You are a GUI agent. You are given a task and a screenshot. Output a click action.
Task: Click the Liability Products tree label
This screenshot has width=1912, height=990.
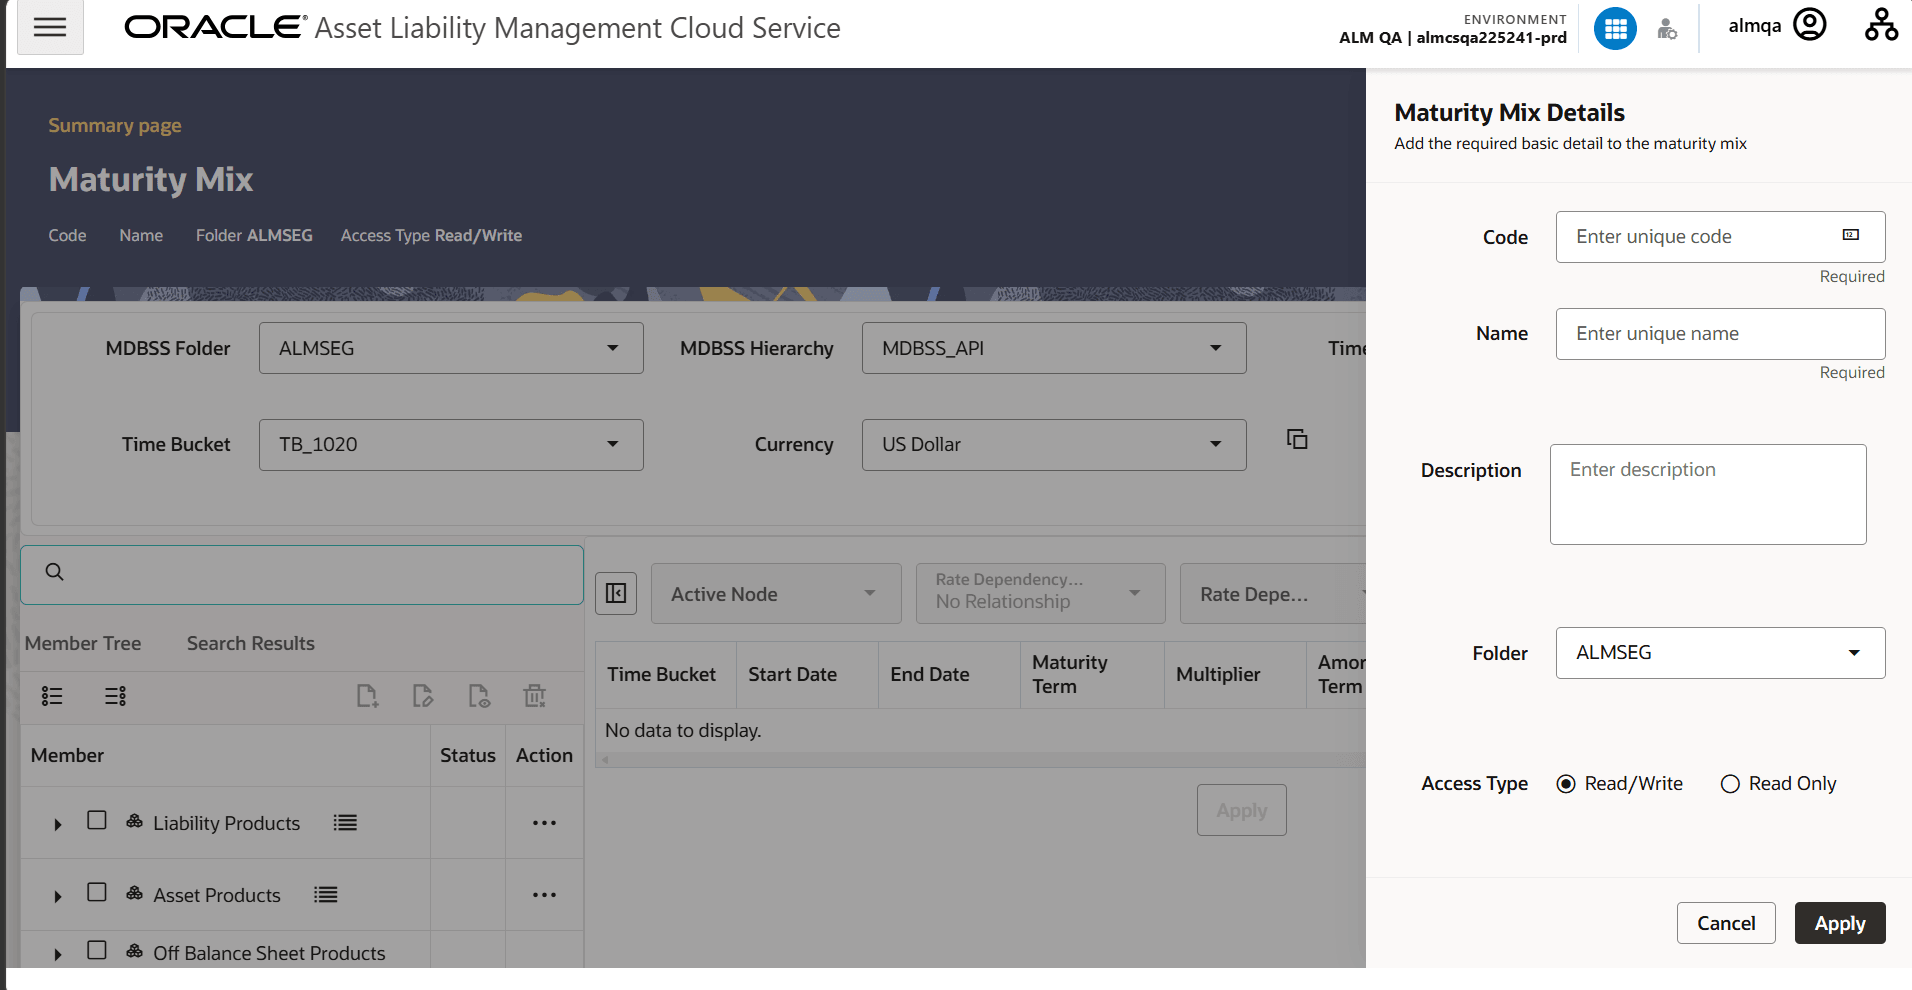coord(227,823)
